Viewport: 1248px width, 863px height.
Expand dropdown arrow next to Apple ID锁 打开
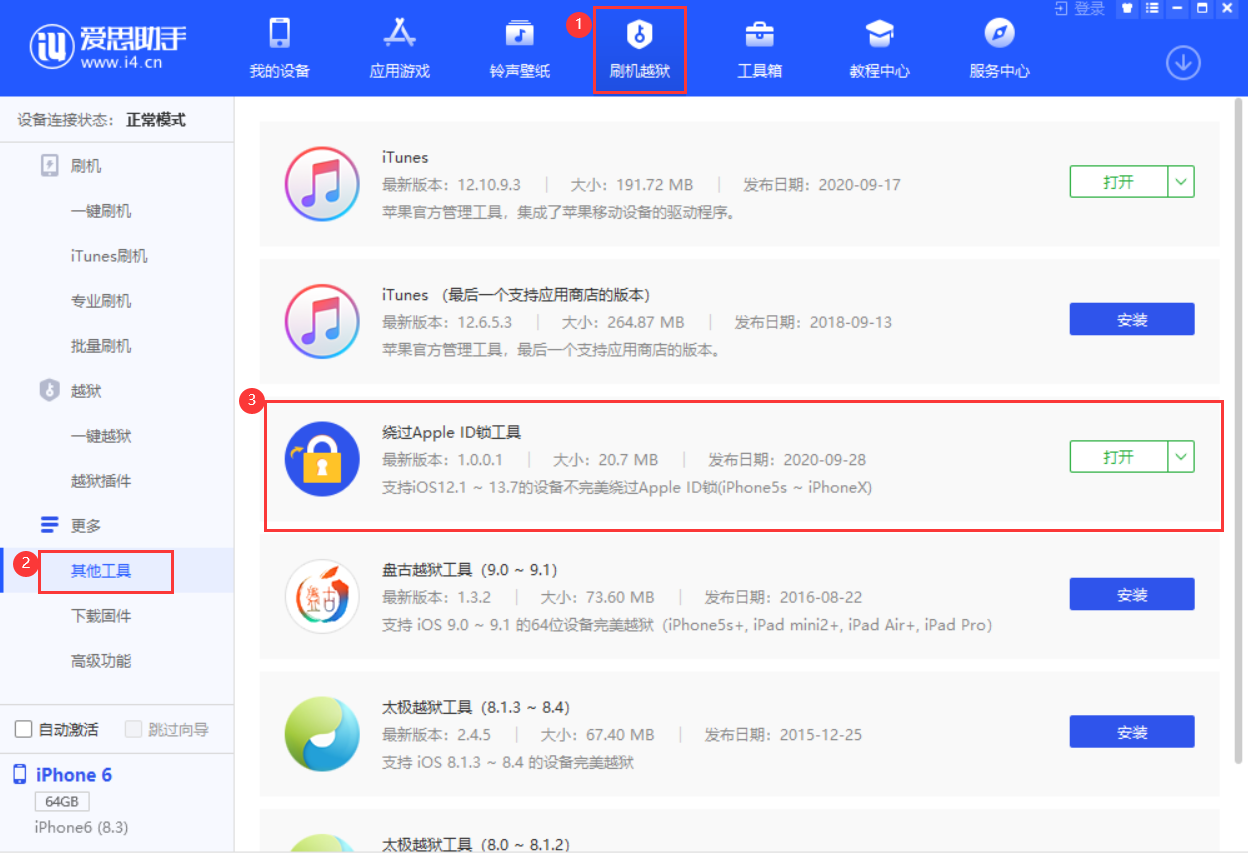pos(1181,457)
